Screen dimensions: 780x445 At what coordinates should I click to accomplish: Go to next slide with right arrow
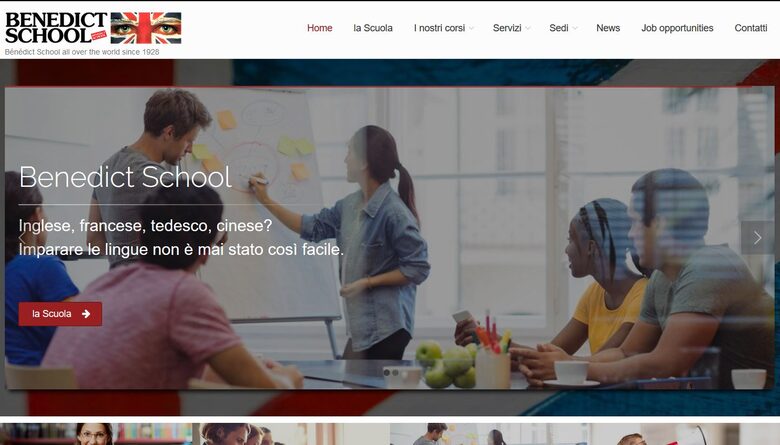click(x=757, y=238)
